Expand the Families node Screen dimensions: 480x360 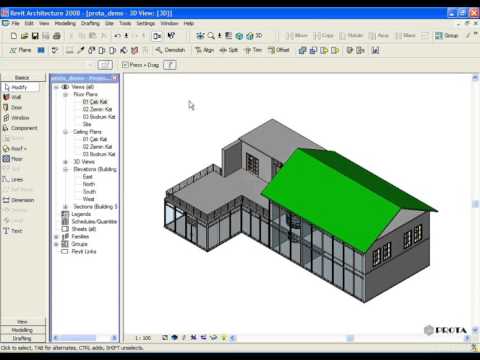pos(56,237)
